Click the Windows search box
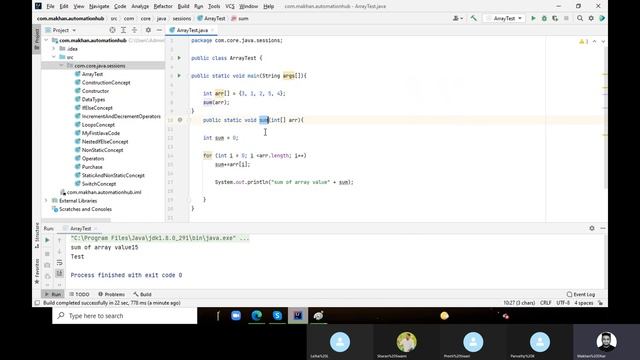Screen dimensions: 640x360 pos(124,316)
